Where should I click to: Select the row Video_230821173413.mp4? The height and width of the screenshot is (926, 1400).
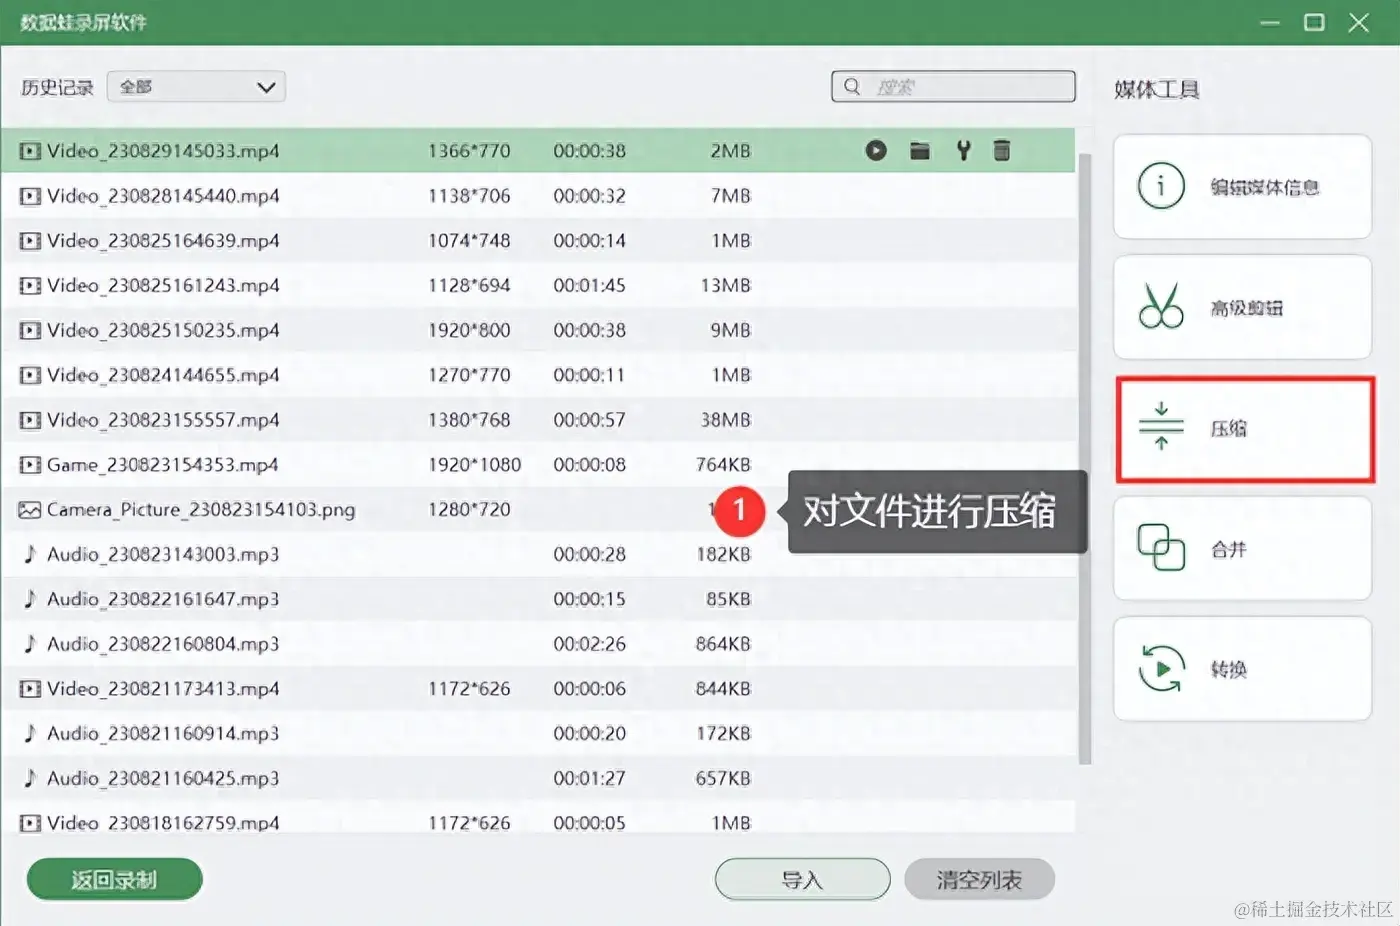538,689
